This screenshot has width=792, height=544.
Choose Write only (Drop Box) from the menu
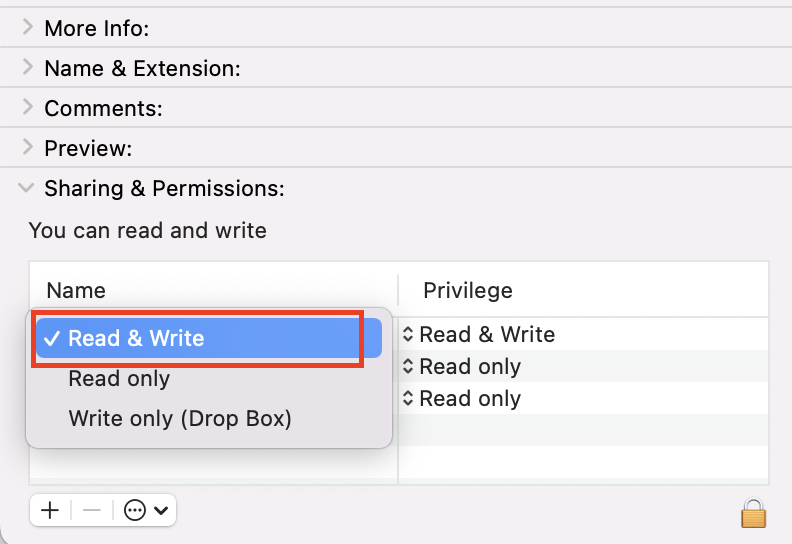pos(180,418)
